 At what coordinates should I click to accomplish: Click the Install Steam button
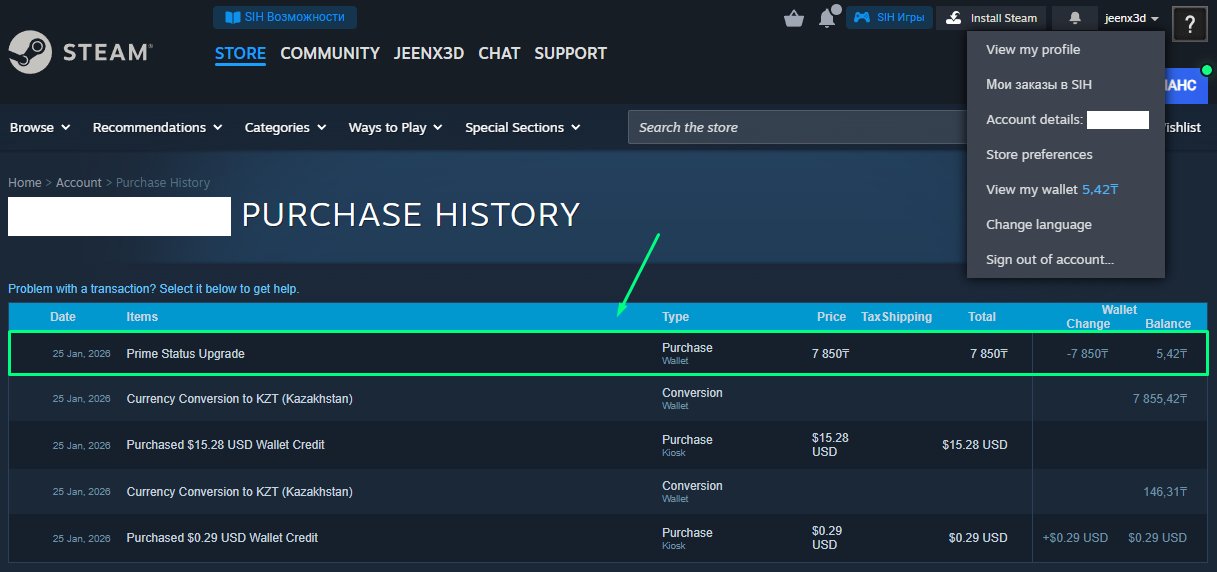pos(992,18)
